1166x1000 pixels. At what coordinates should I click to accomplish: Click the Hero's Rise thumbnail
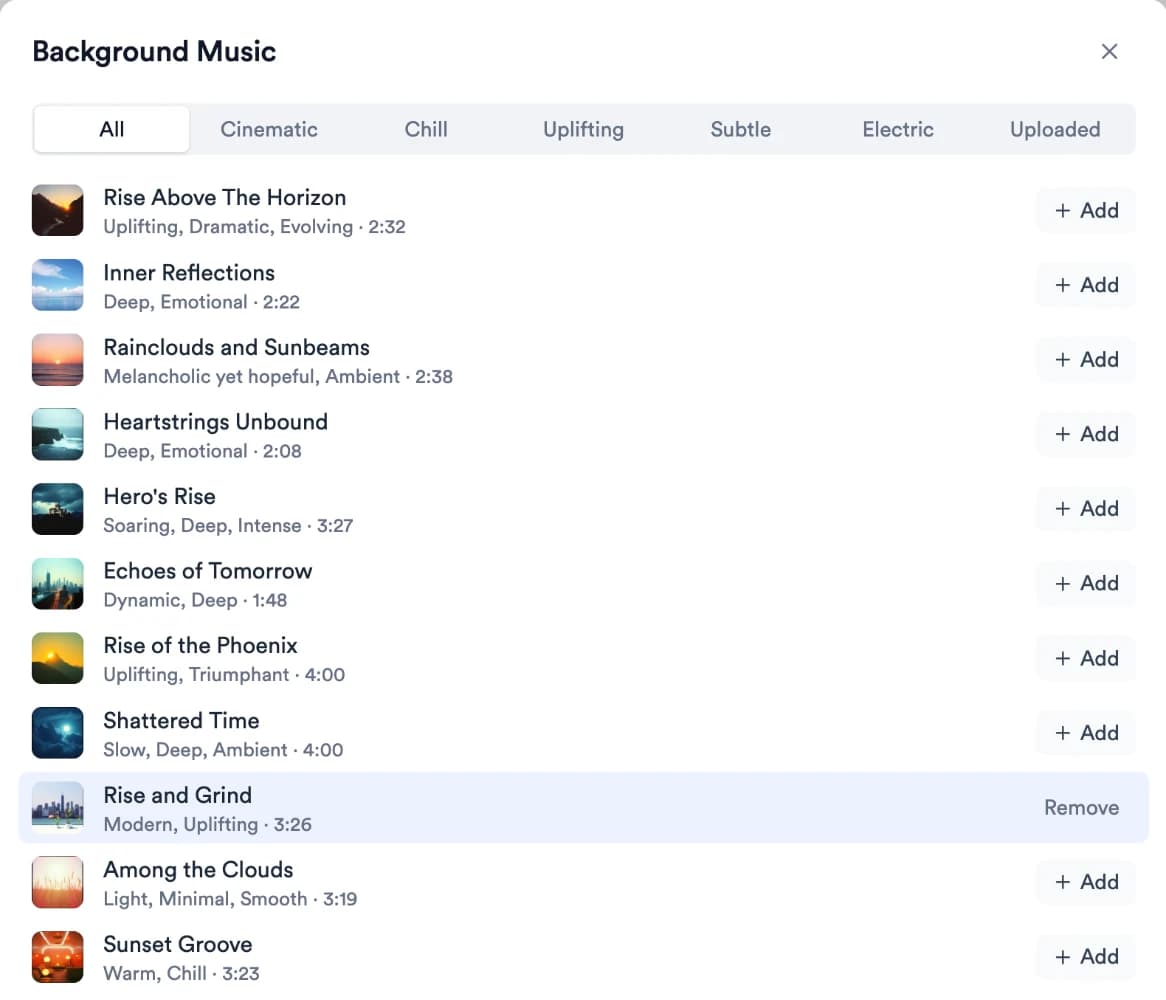point(57,509)
